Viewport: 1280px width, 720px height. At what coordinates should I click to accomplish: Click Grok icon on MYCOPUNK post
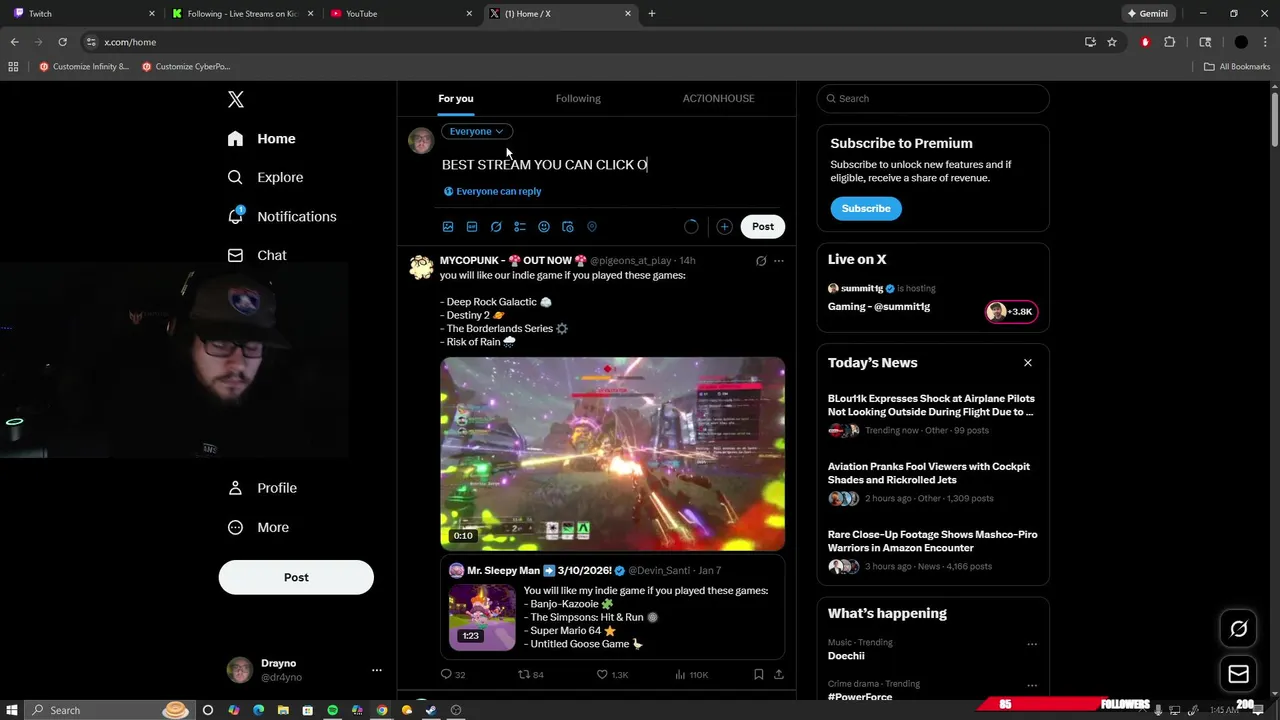(761, 261)
